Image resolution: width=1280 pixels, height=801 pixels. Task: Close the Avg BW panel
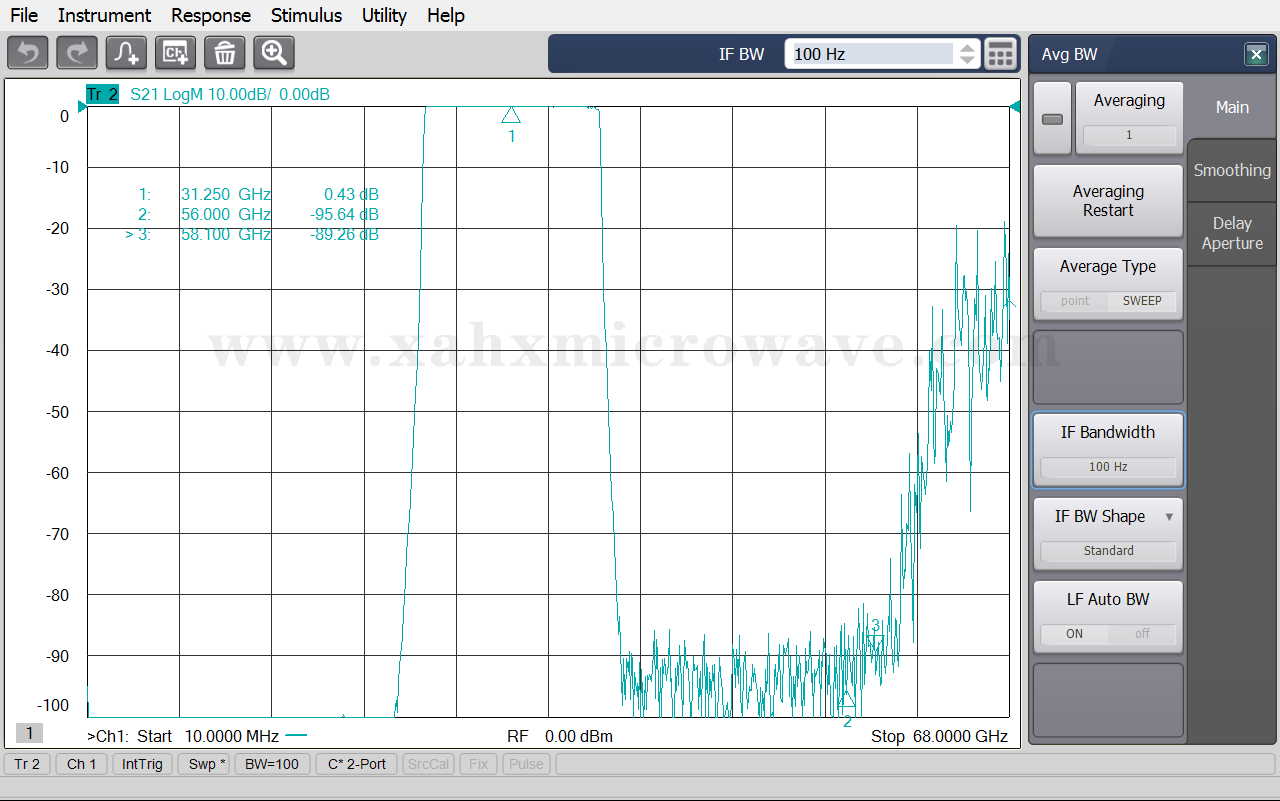[1255, 55]
